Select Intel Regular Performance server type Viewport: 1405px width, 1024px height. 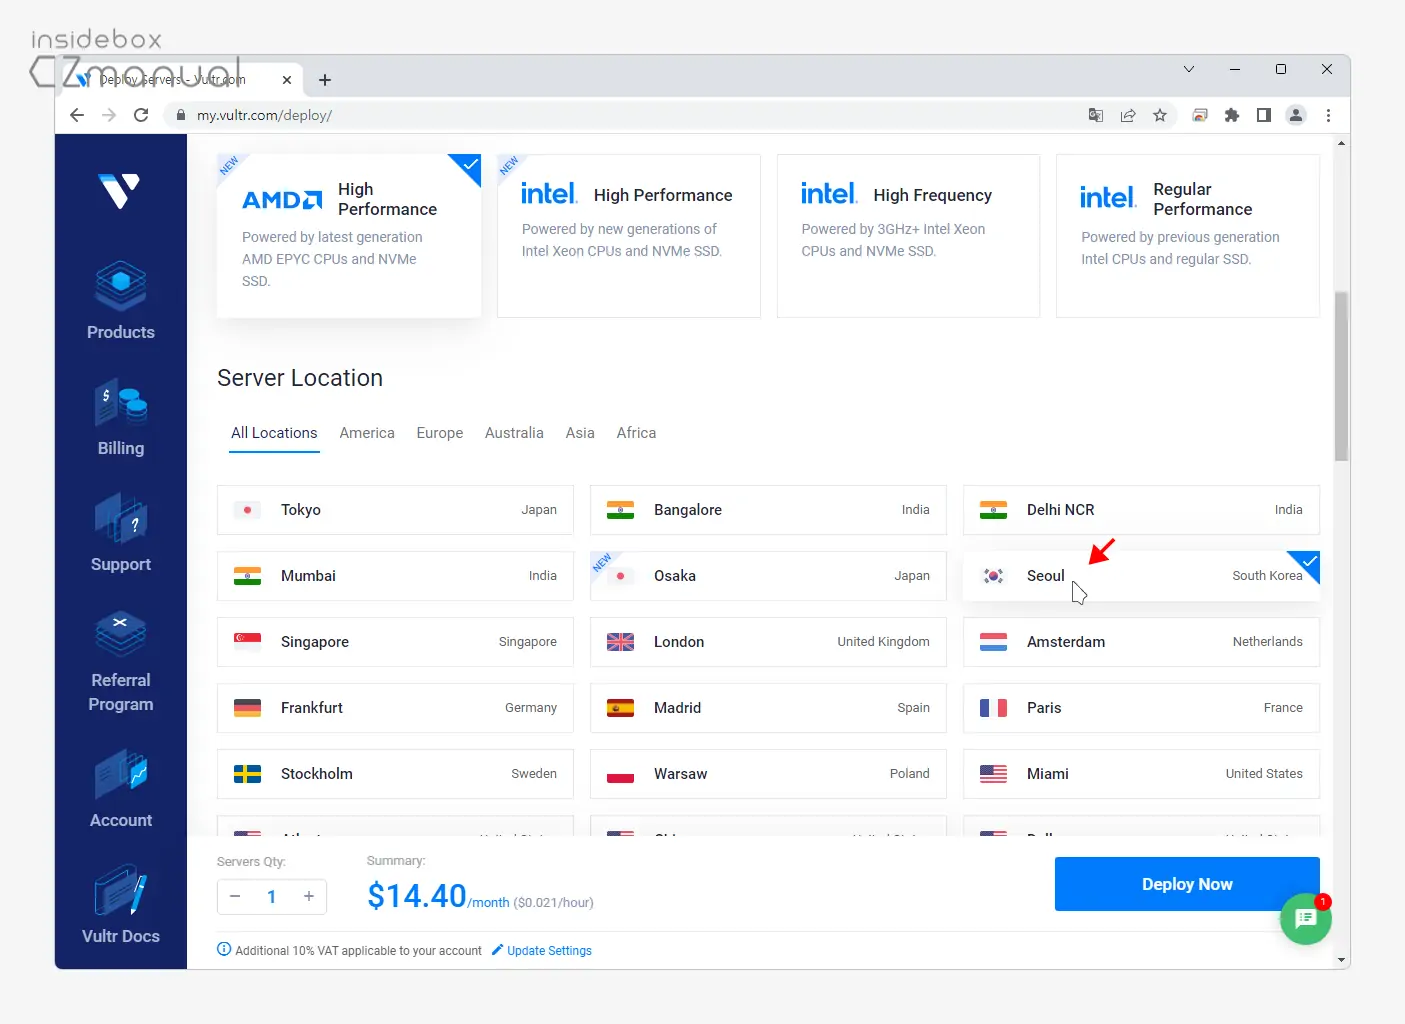pos(1188,236)
